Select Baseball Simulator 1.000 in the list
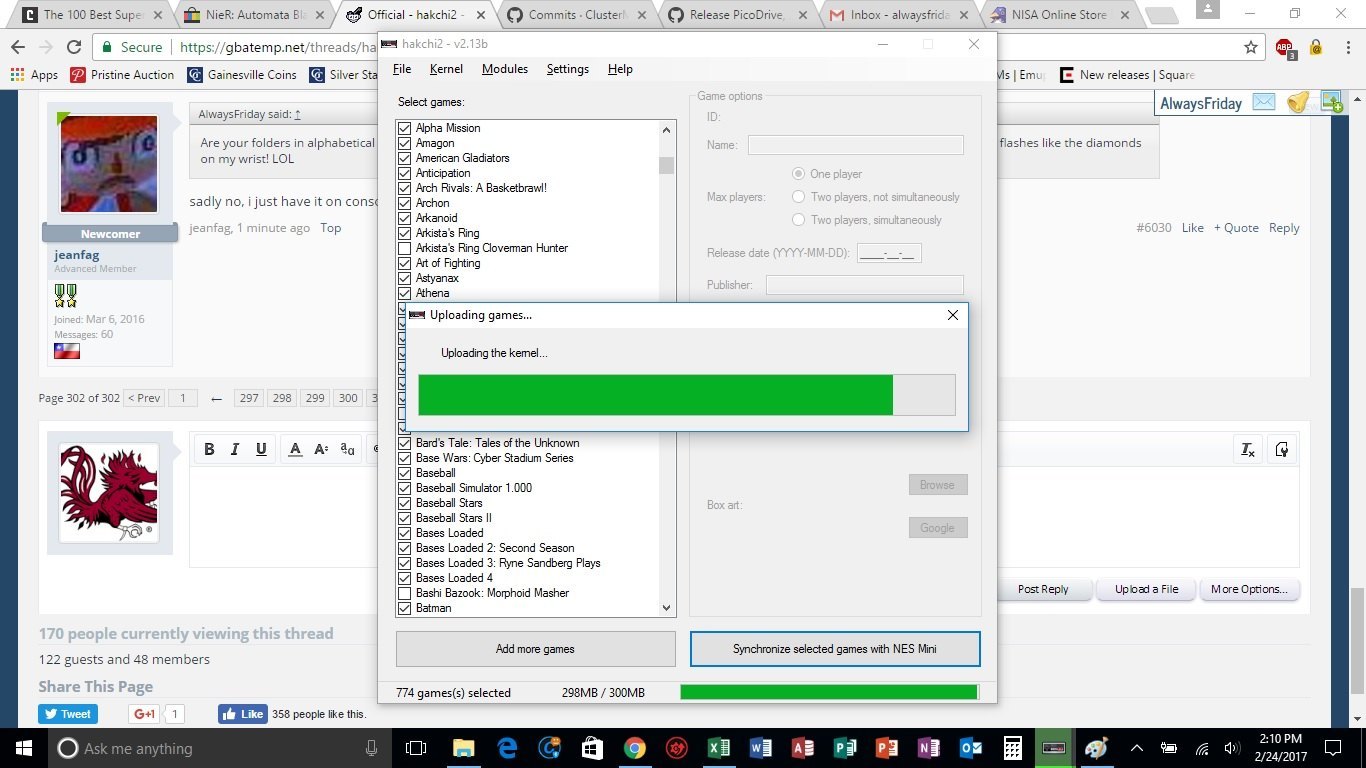The width and height of the screenshot is (1366, 768). click(474, 488)
